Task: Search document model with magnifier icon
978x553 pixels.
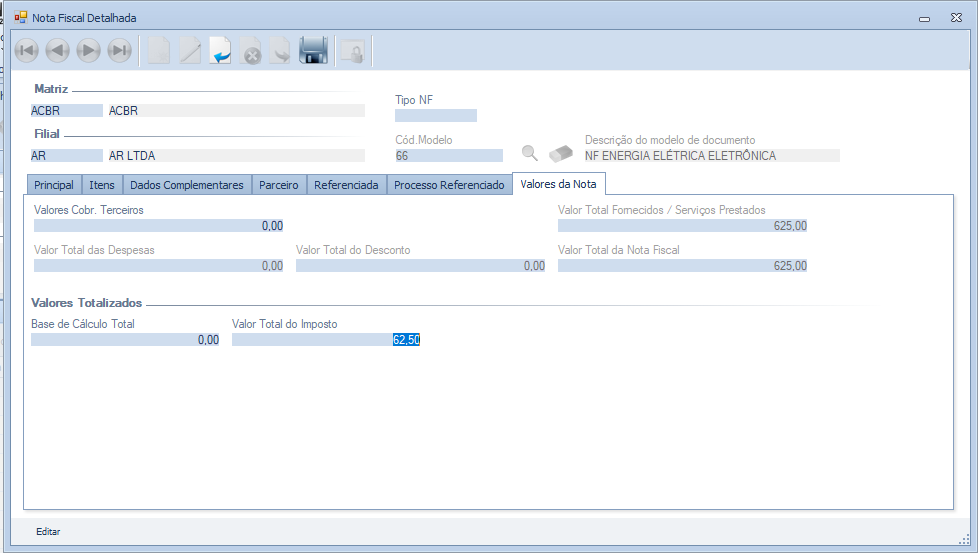Action: click(x=530, y=153)
